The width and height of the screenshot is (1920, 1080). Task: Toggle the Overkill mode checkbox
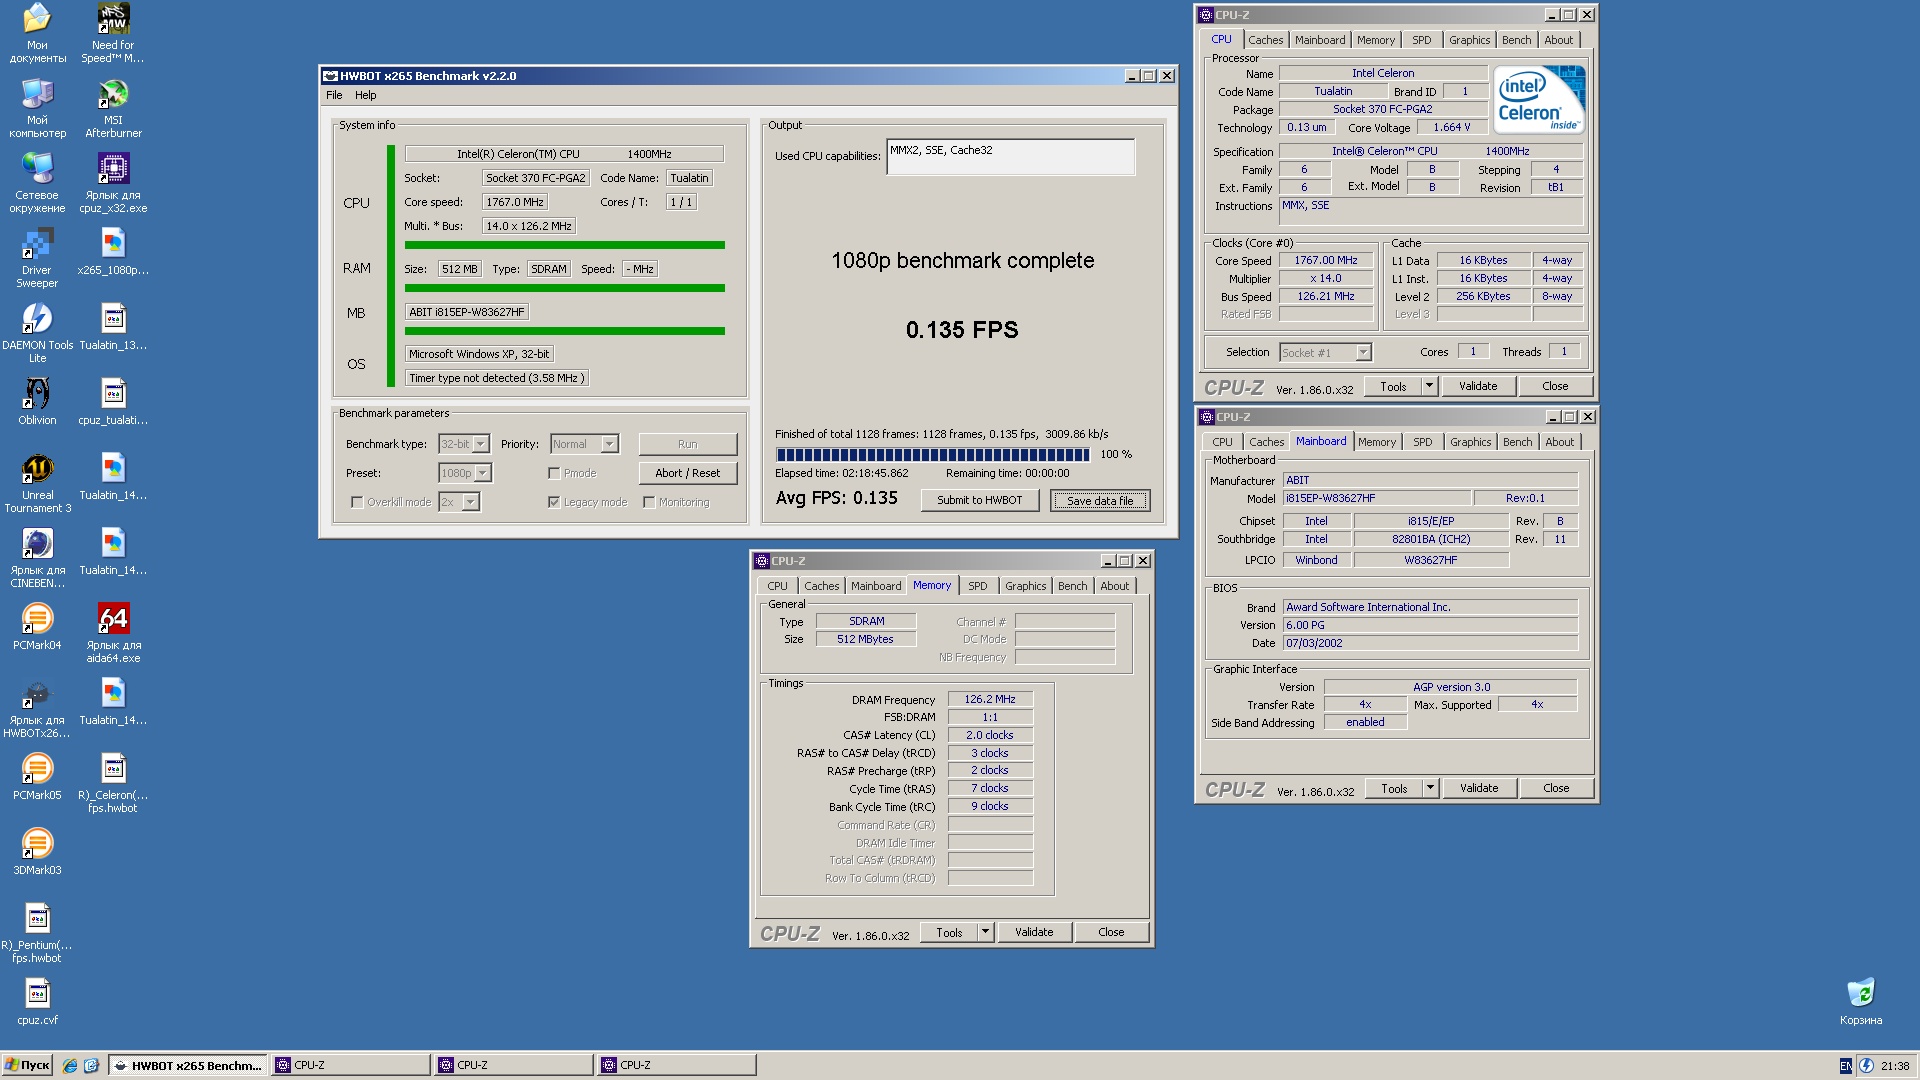point(357,502)
